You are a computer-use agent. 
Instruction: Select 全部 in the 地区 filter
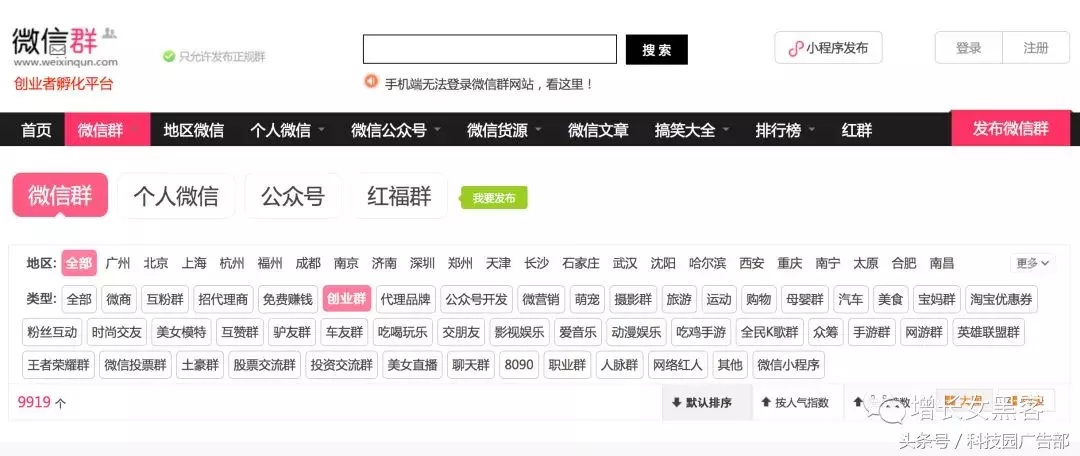pos(79,263)
